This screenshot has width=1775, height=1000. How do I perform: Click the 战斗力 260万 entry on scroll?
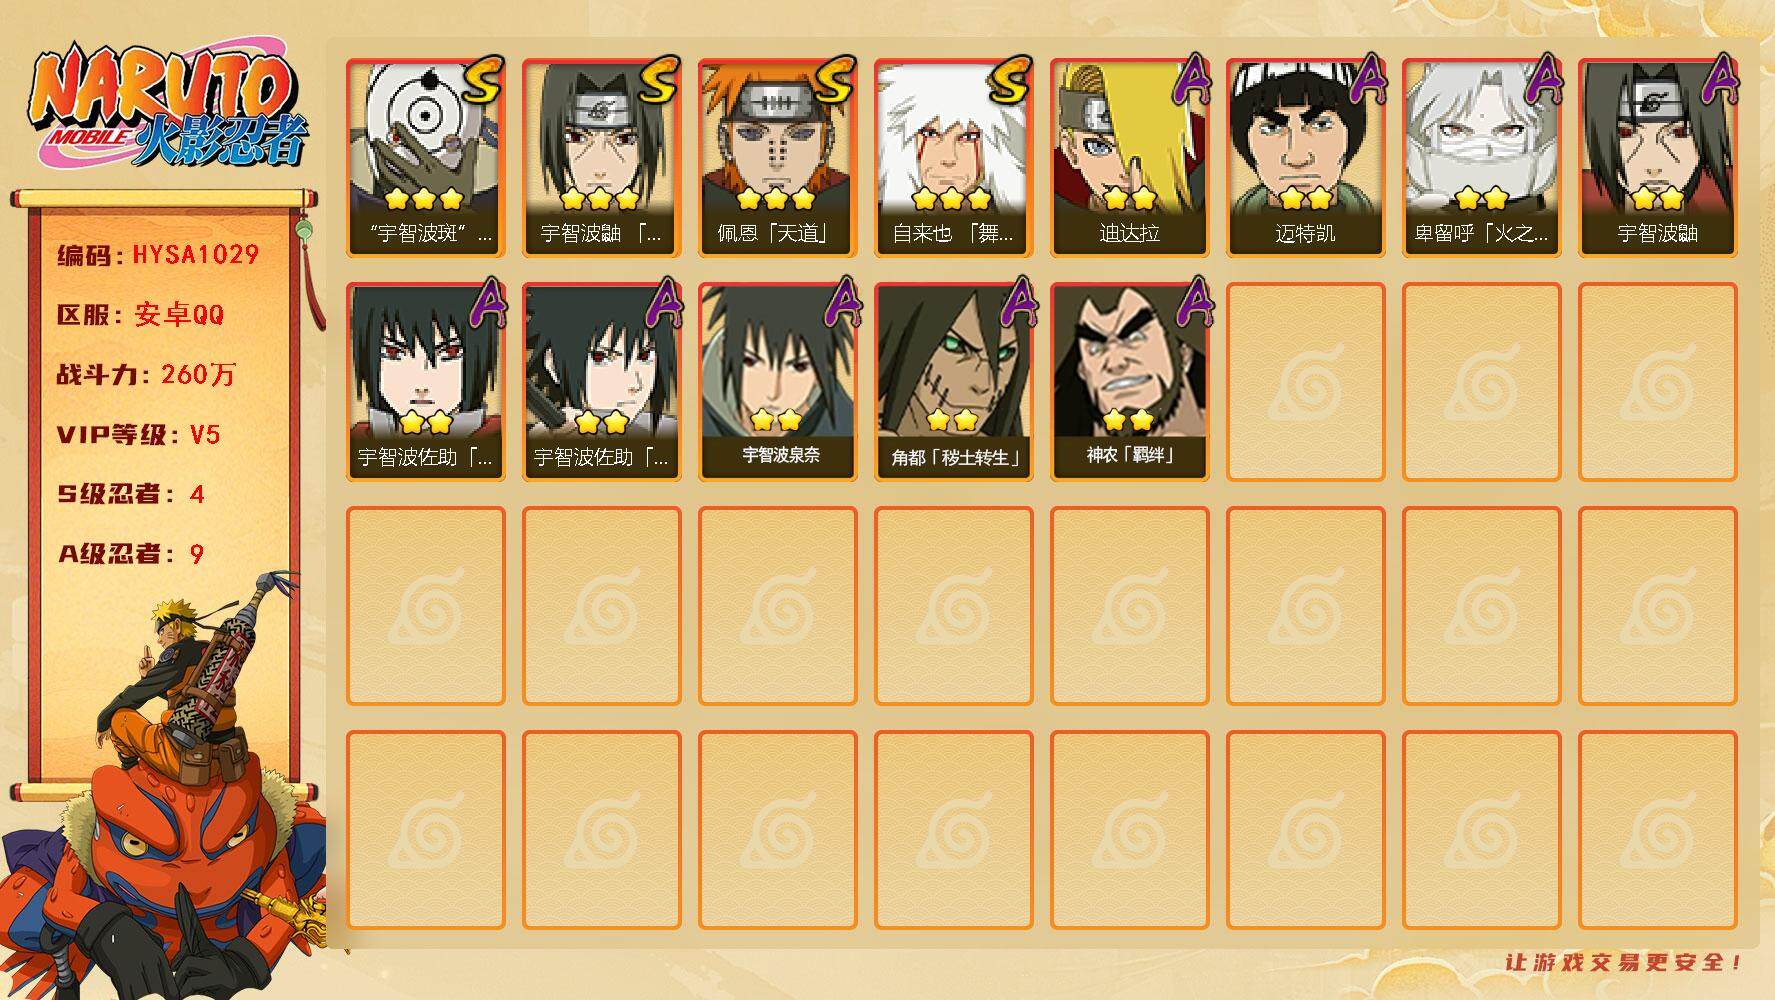pos(146,375)
